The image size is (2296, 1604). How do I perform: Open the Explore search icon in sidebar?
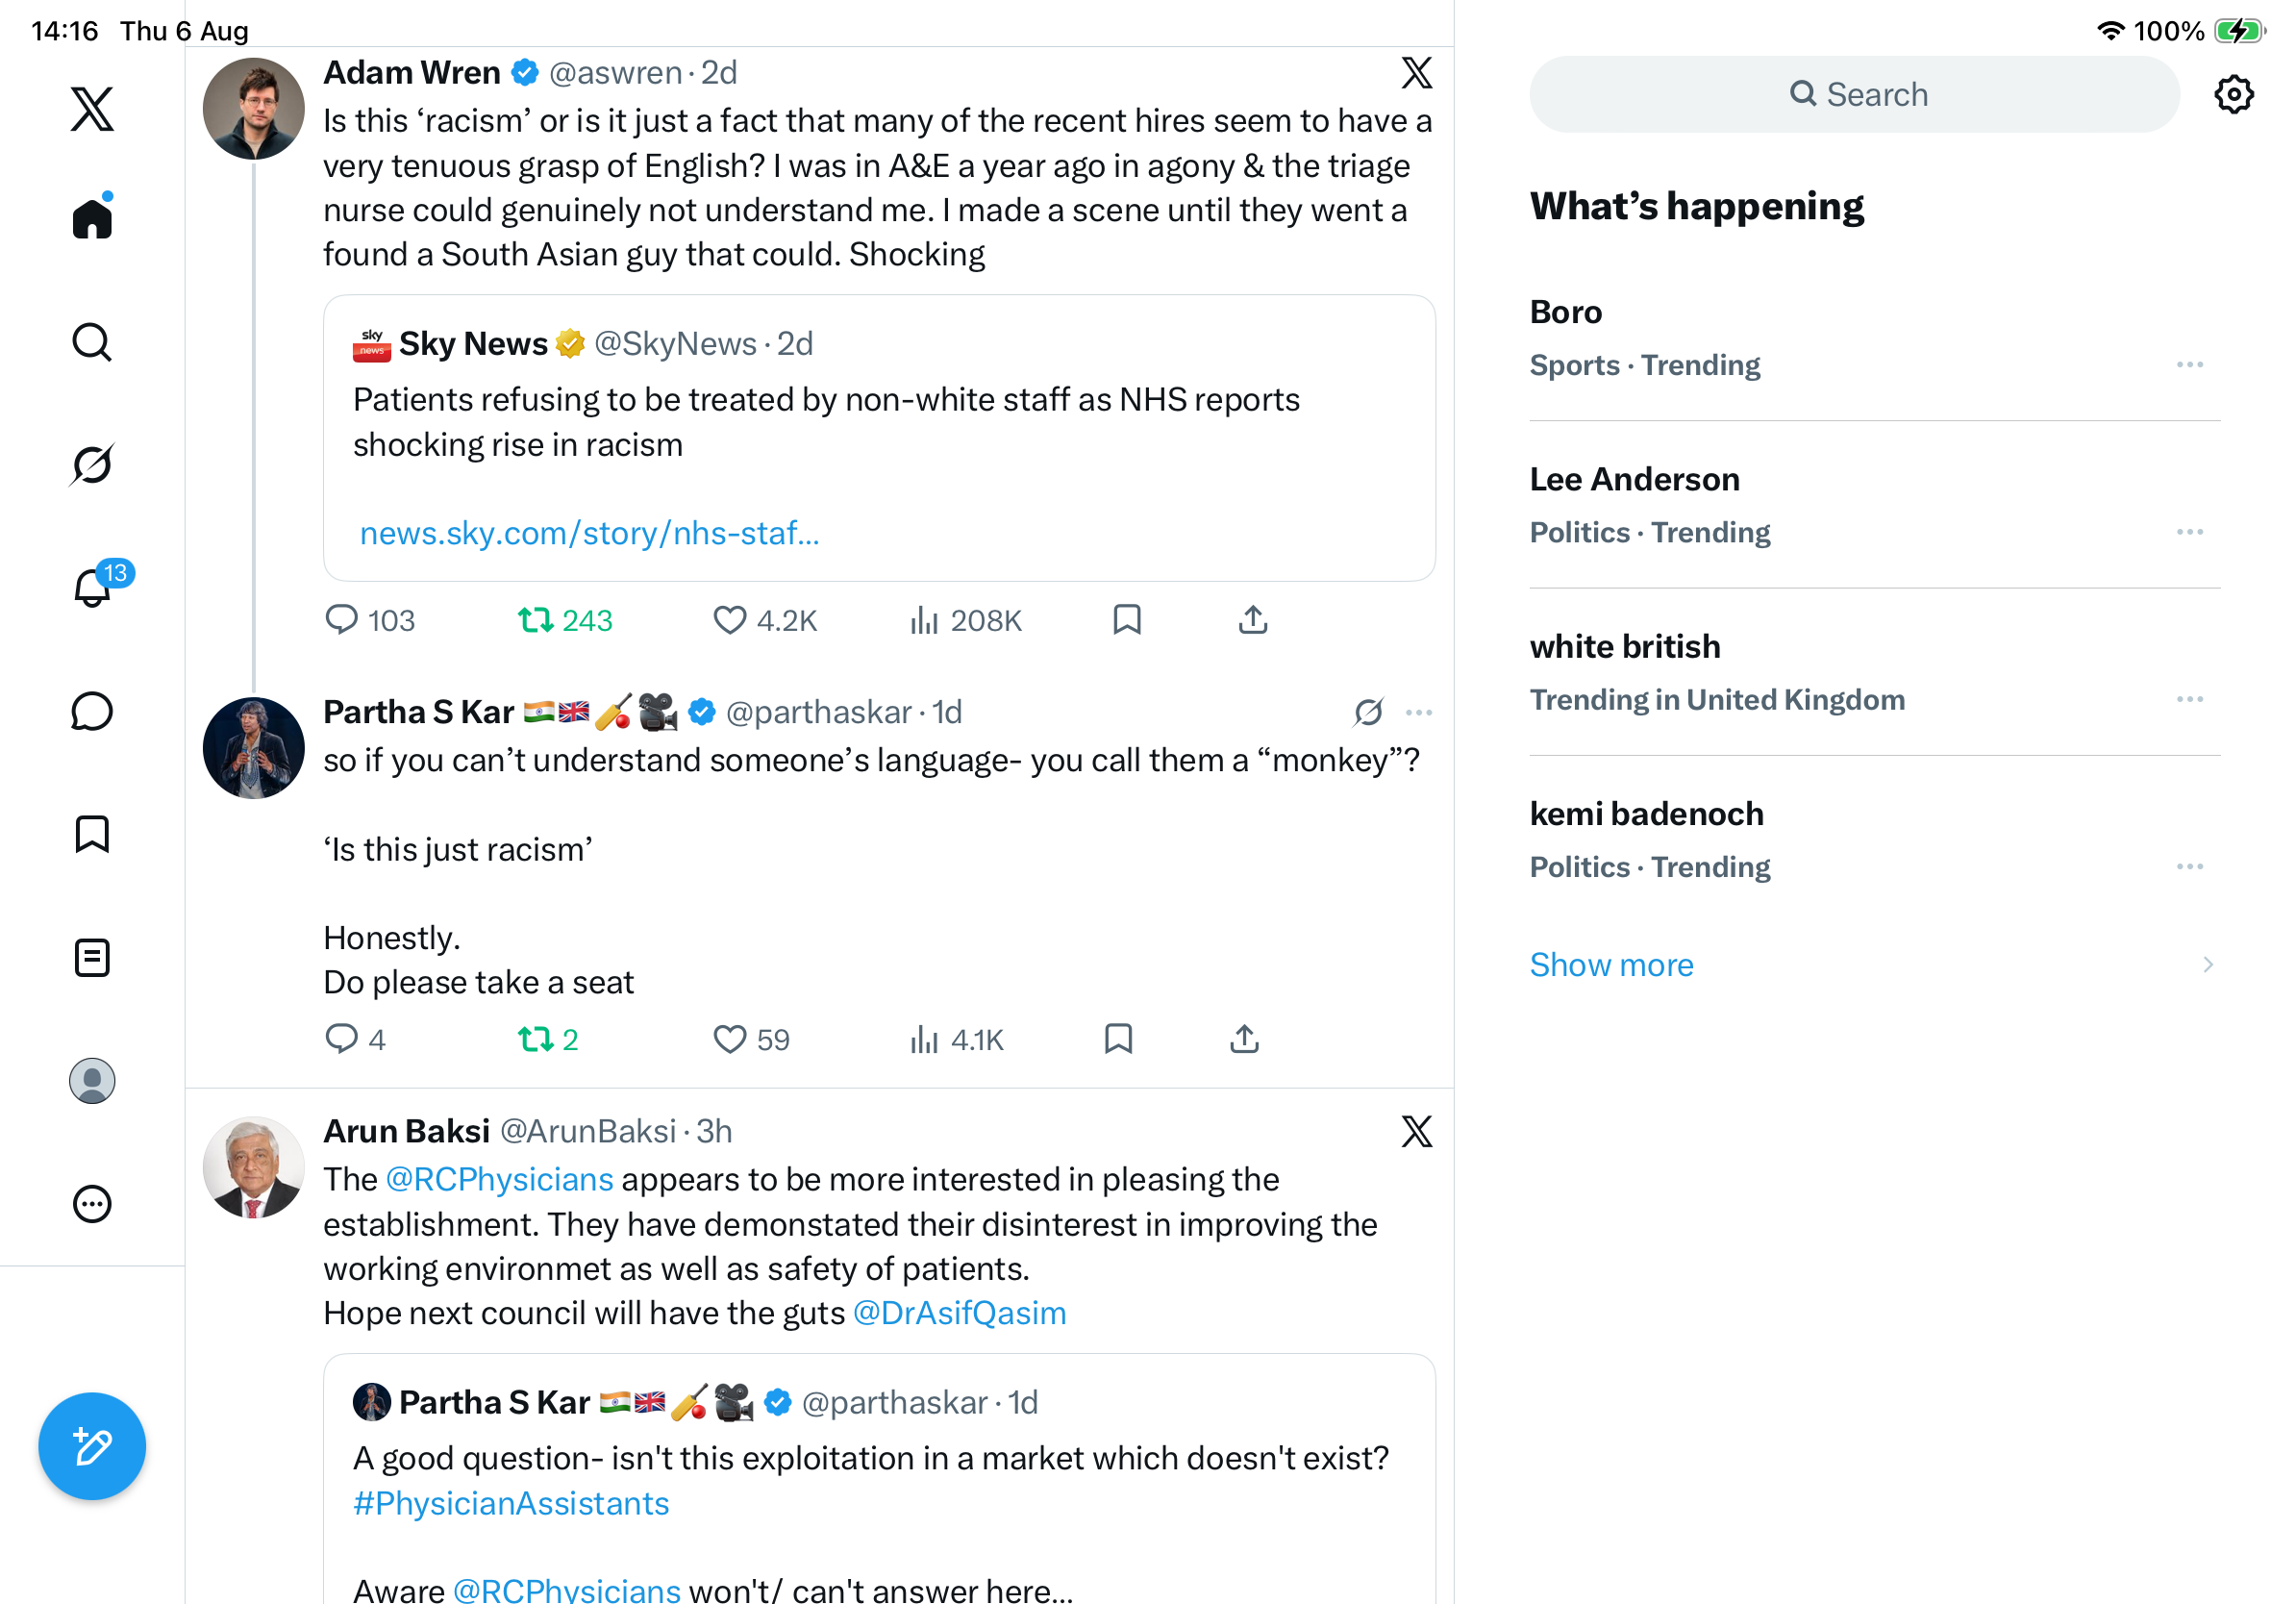pos(92,342)
